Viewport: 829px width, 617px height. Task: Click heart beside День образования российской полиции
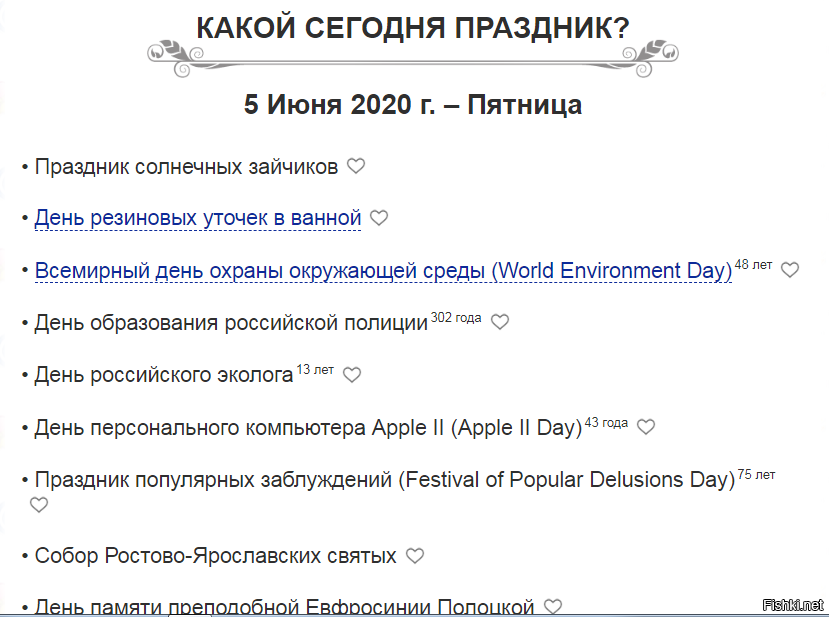pyautogui.click(x=500, y=322)
